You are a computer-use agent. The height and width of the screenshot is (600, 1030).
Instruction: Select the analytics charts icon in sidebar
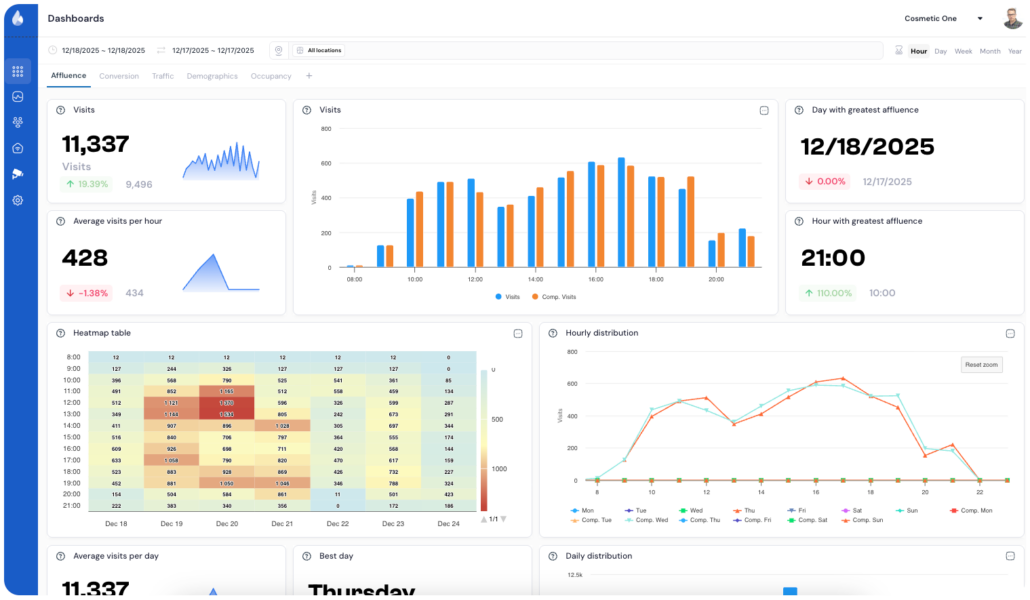17,94
